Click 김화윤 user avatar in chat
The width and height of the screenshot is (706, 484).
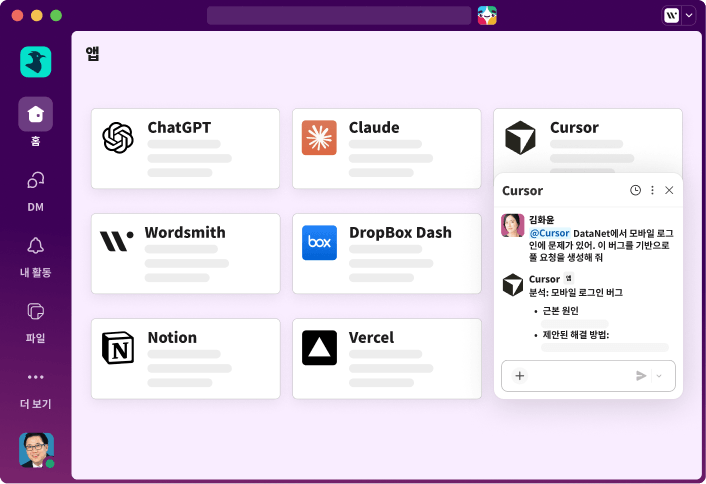[513, 225]
